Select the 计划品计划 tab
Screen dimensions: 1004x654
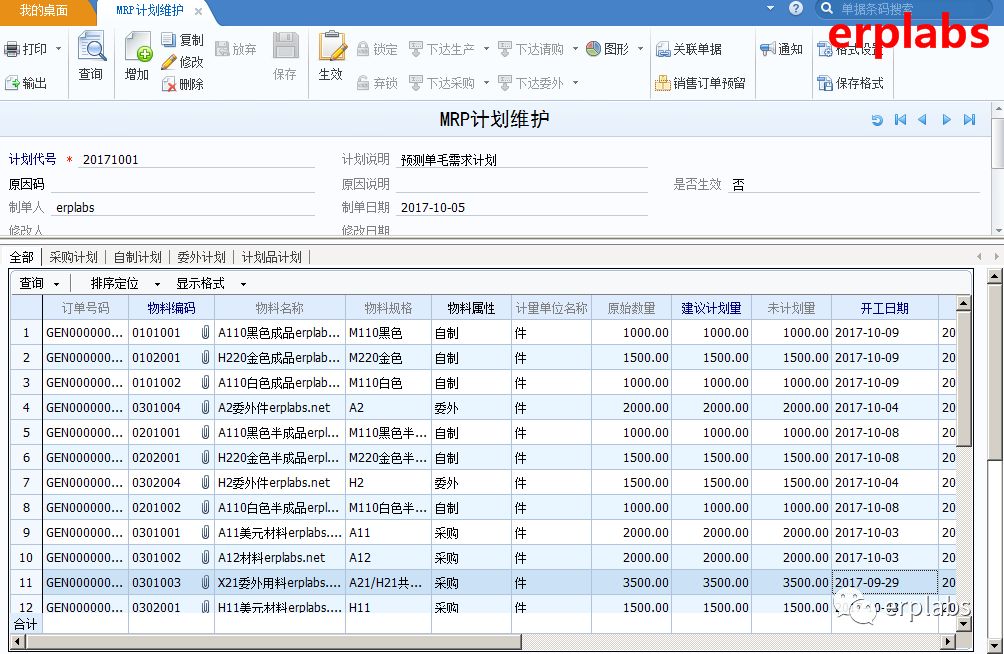pyautogui.click(x=271, y=258)
